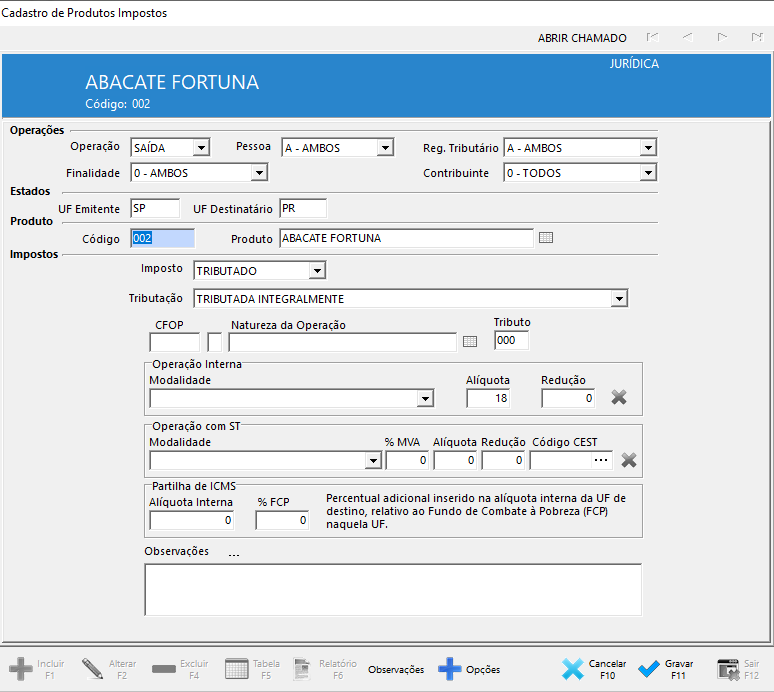The image size is (774, 692).
Task: Click ABRIR CHAMADO in the top bar
Action: tap(582, 38)
